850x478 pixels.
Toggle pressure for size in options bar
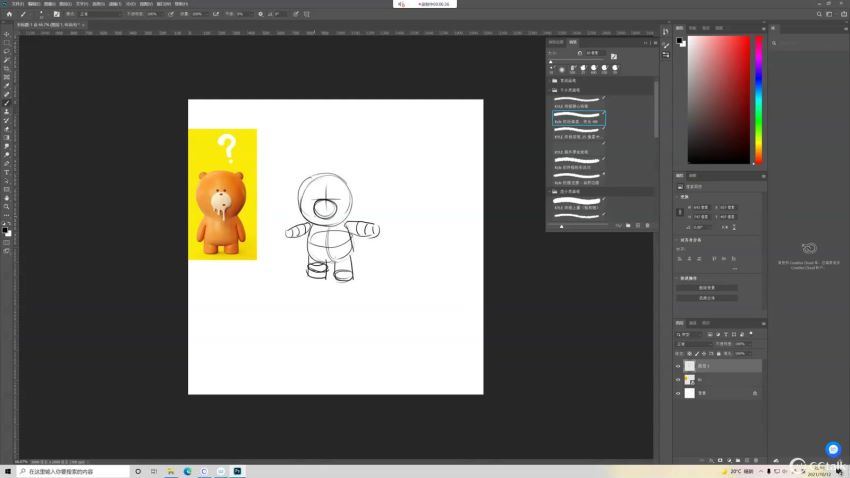click(x=296, y=14)
